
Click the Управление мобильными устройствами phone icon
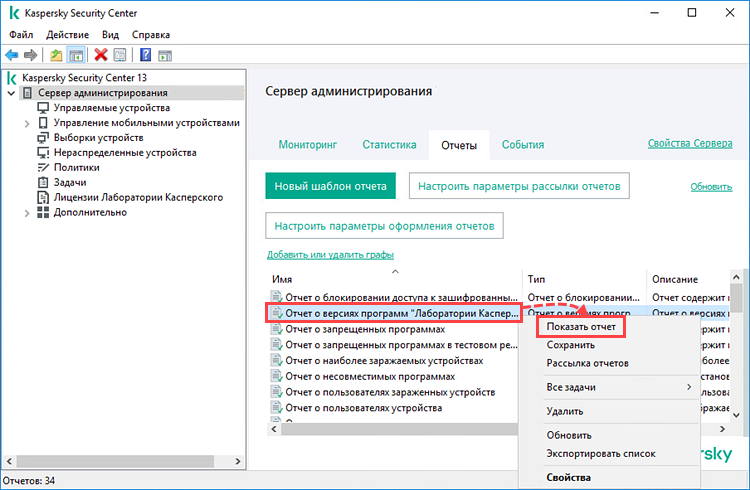pos(43,123)
